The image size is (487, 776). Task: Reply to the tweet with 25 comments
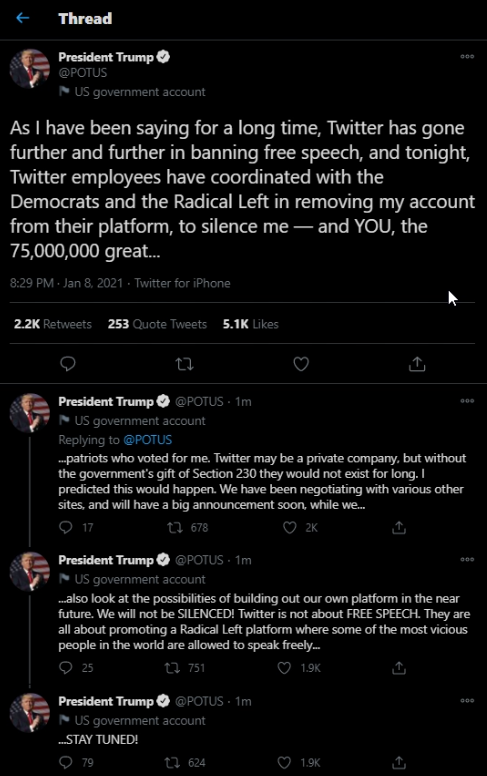pyautogui.click(x=66, y=668)
